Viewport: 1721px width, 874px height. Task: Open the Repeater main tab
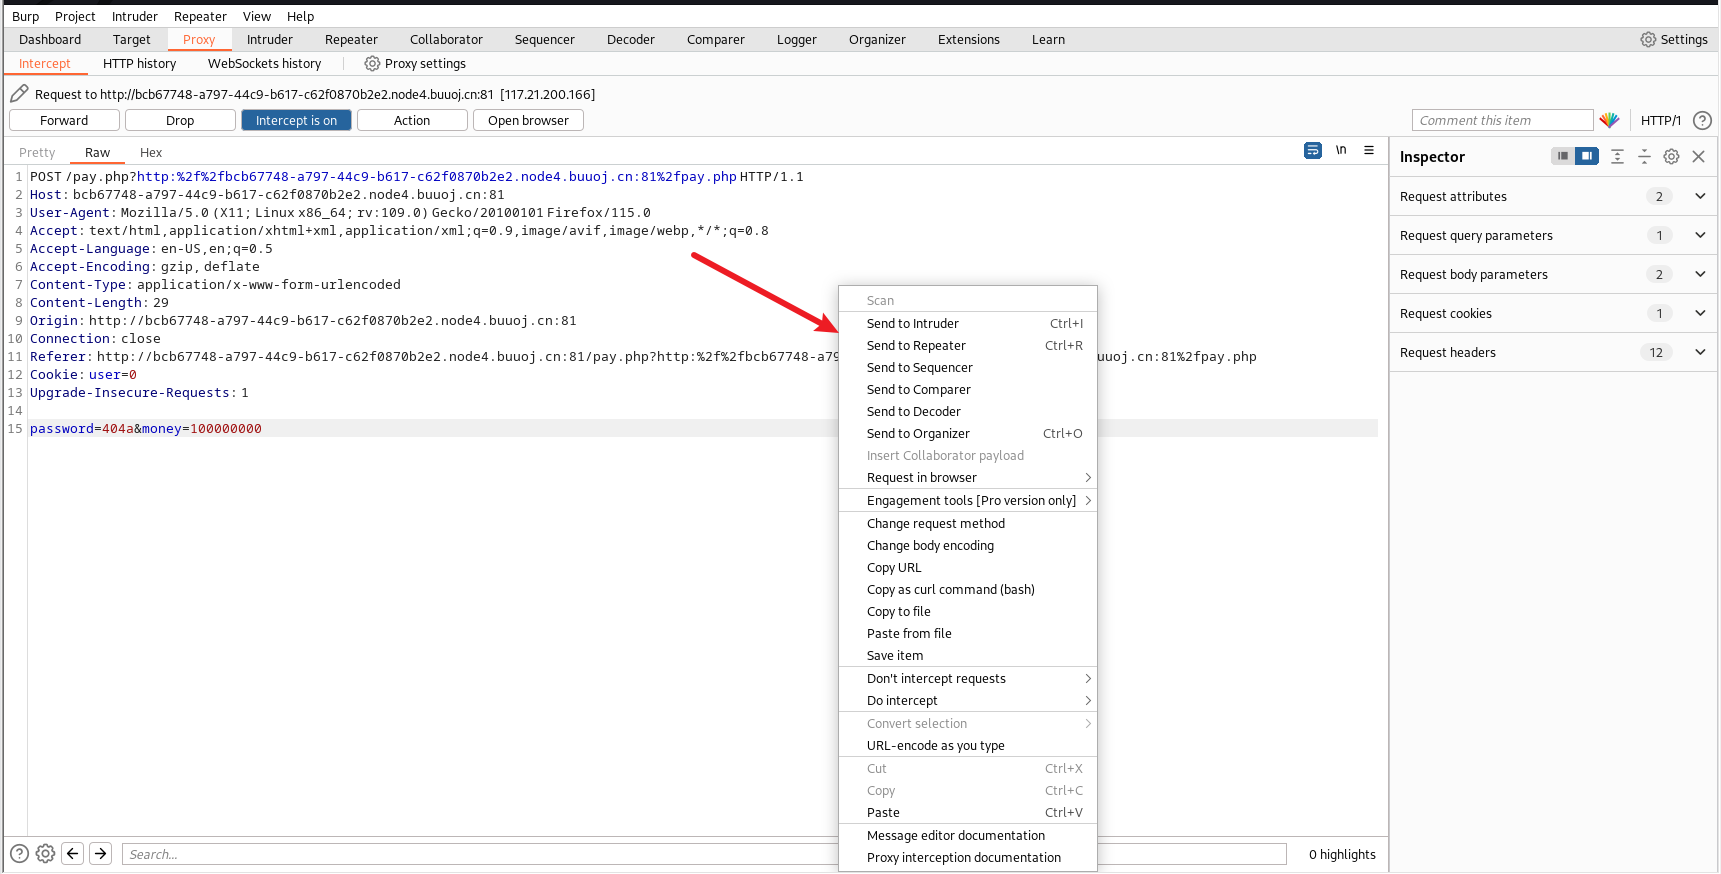351,39
